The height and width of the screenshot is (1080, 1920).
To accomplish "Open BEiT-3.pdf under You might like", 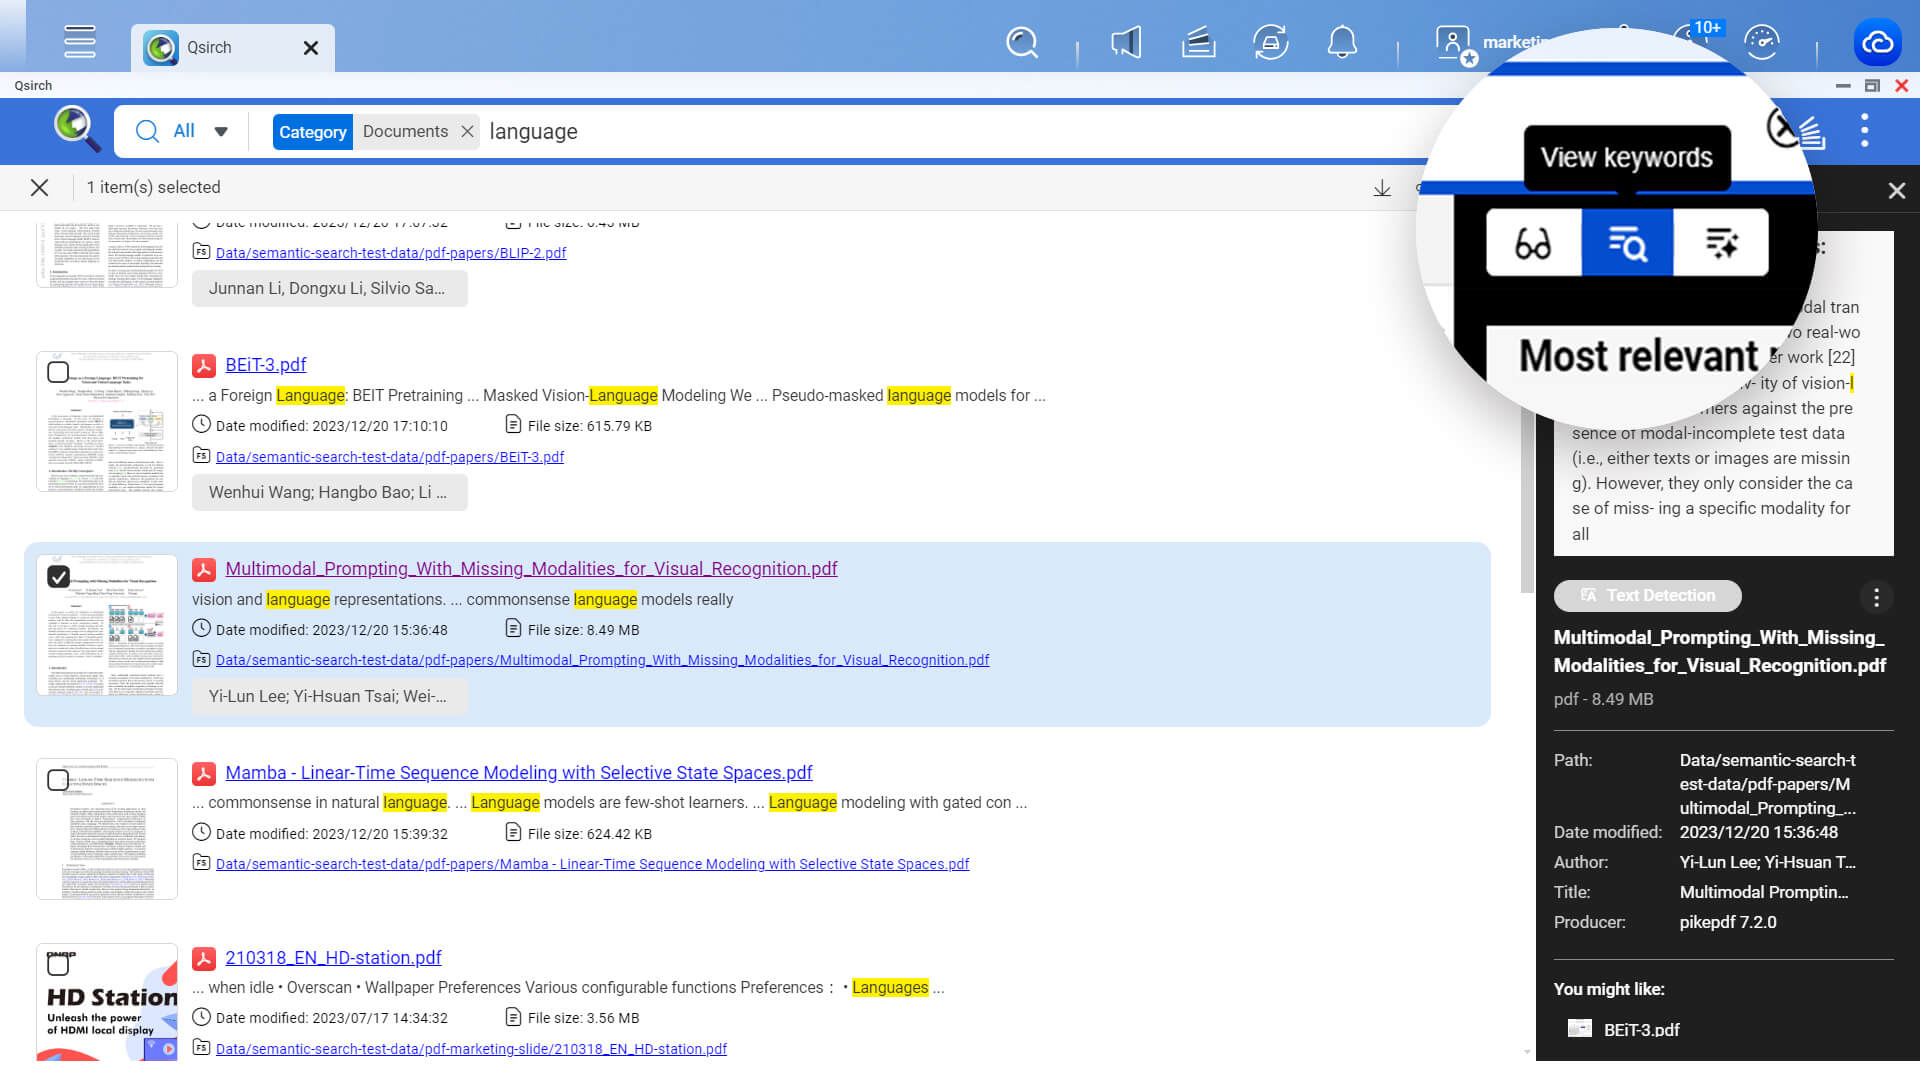I will tap(1641, 1029).
